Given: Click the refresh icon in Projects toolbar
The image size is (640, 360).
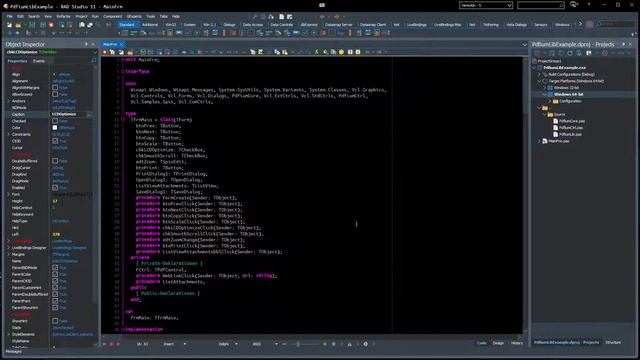Looking at the screenshot, I should click(x=570, y=53).
